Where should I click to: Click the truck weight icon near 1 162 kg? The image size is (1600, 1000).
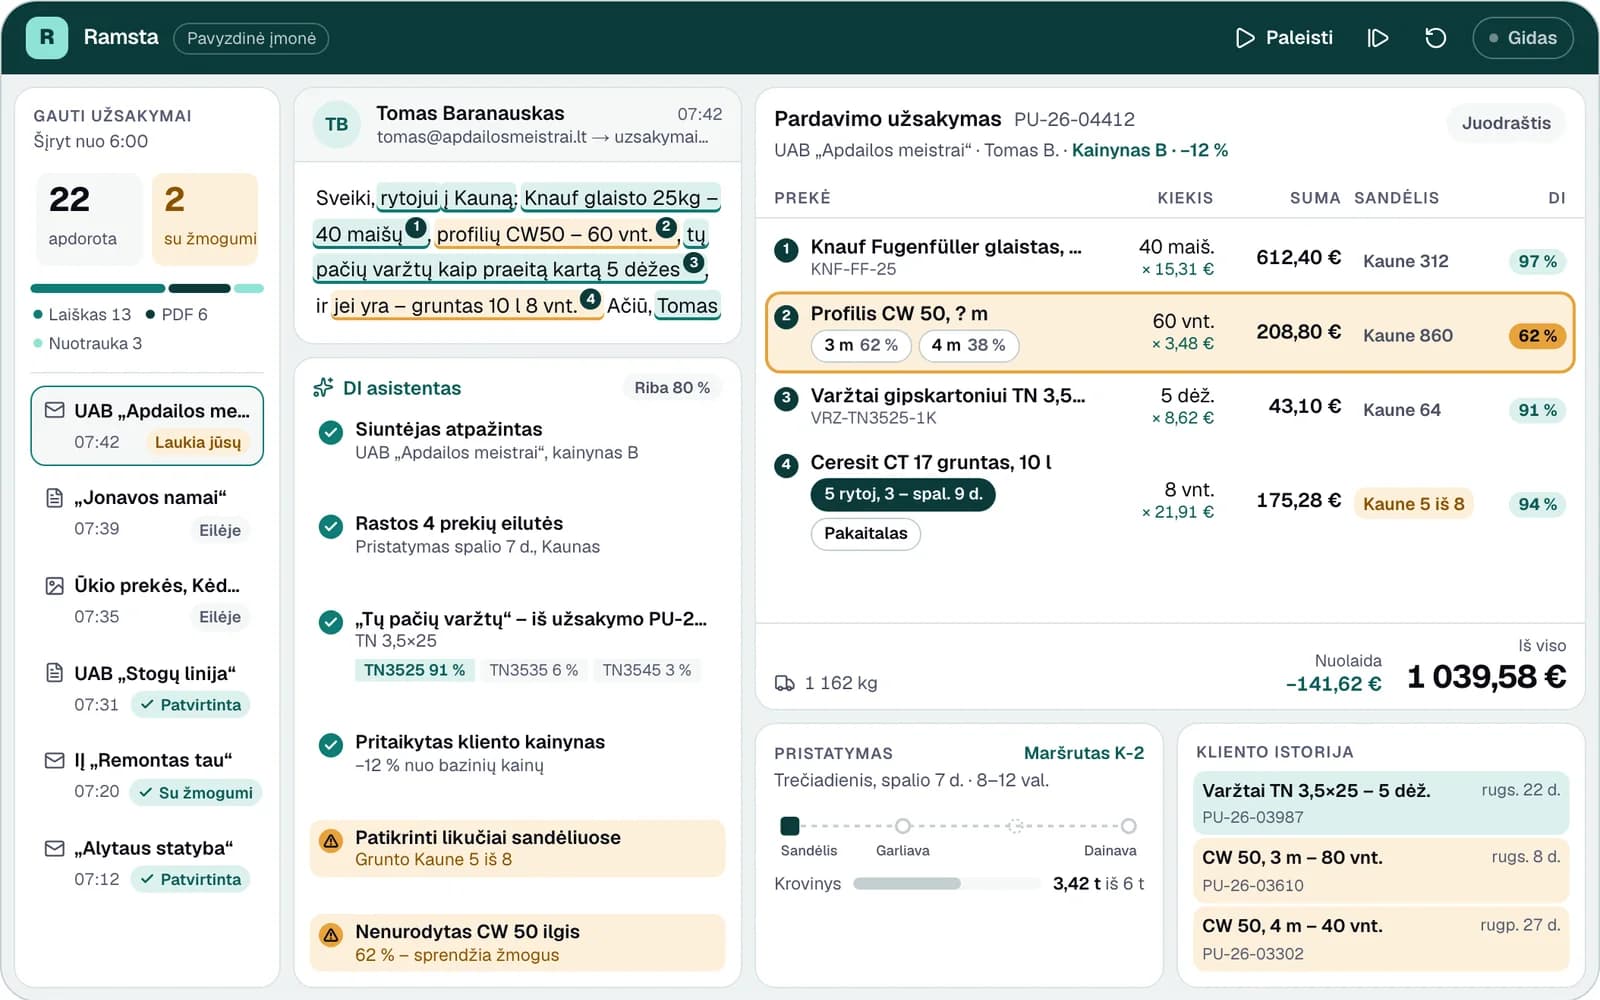(x=785, y=683)
